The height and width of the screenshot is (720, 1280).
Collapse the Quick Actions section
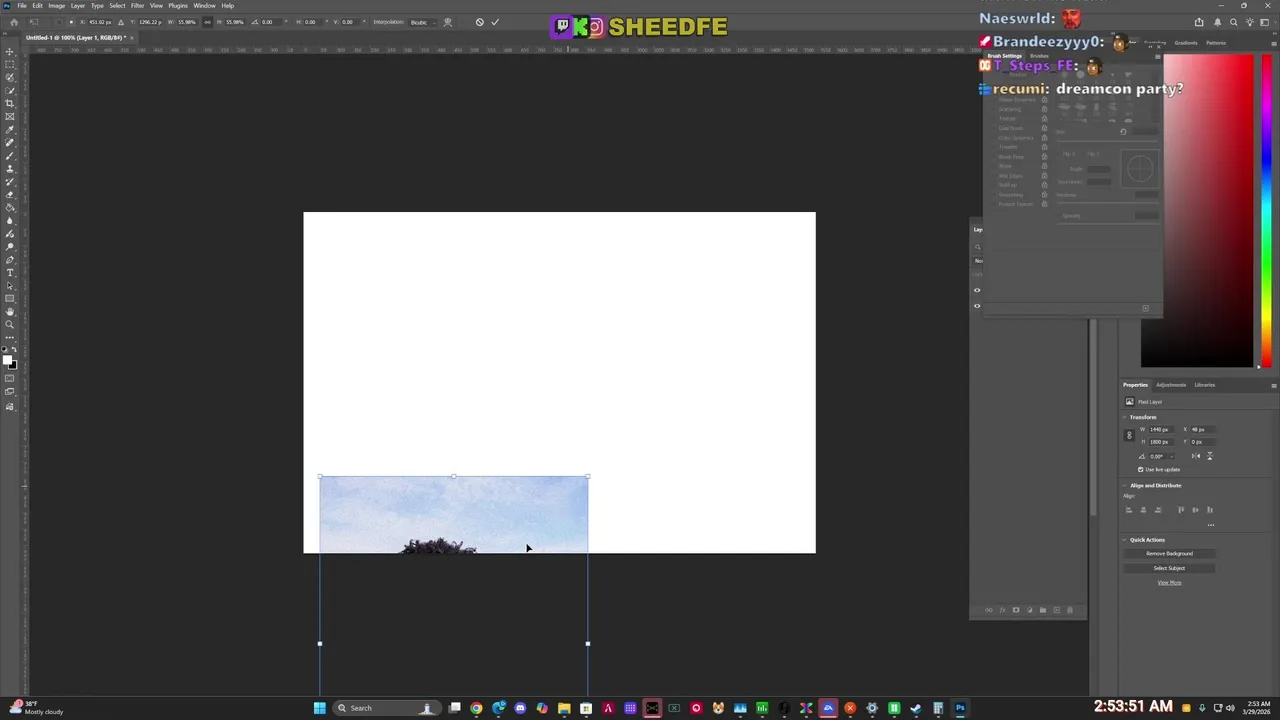pyautogui.click(x=1124, y=540)
